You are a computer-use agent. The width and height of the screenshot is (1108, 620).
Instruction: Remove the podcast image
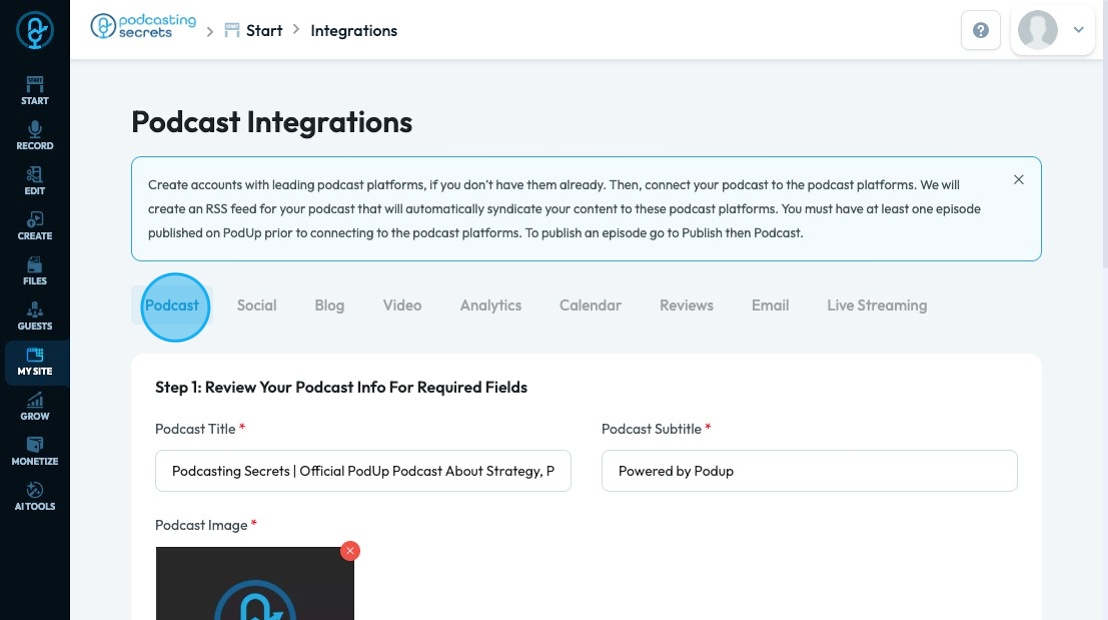(350, 551)
